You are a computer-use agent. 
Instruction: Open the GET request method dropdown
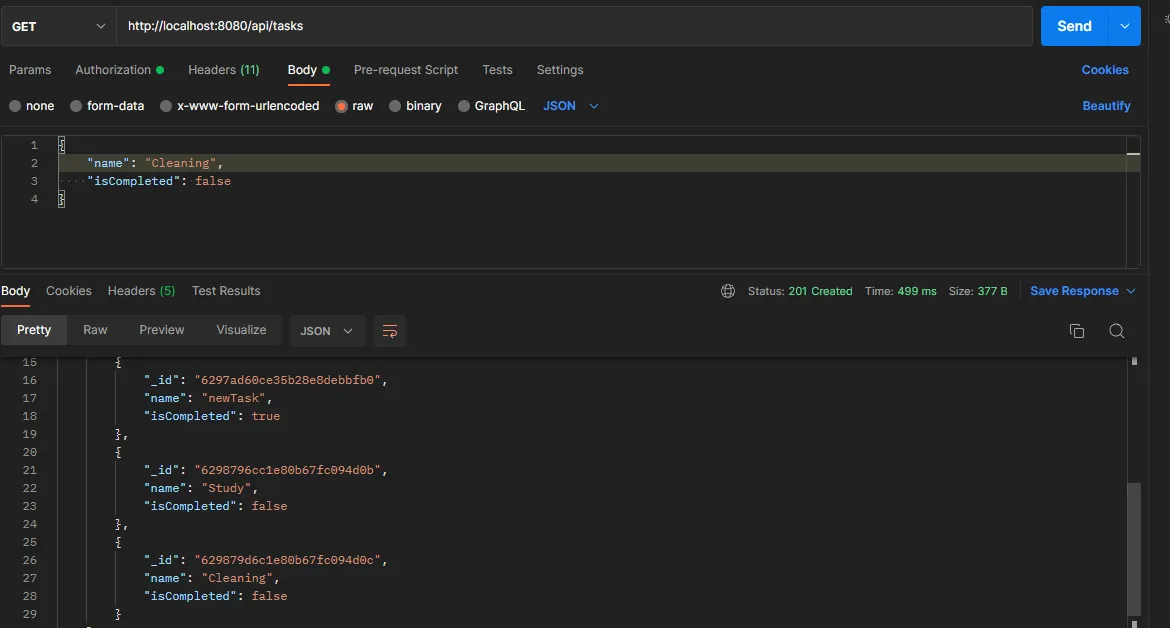57,26
